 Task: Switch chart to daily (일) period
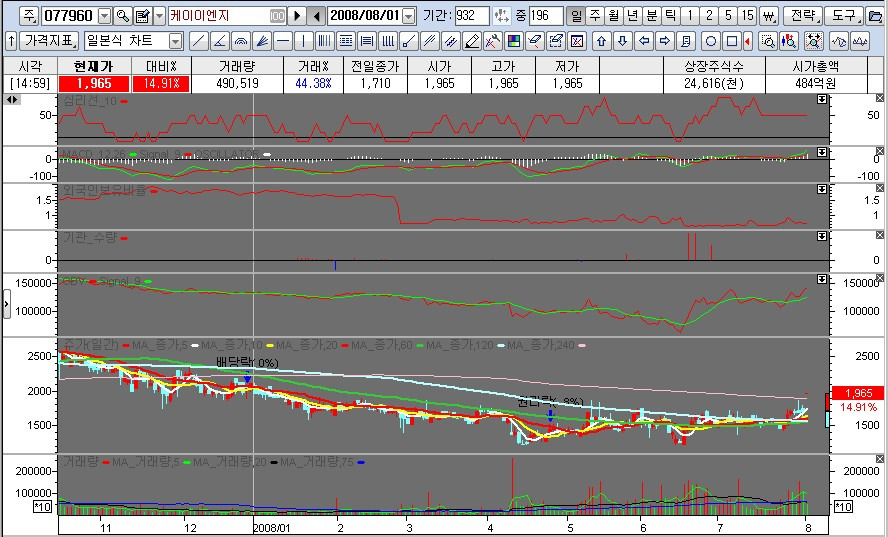576,16
